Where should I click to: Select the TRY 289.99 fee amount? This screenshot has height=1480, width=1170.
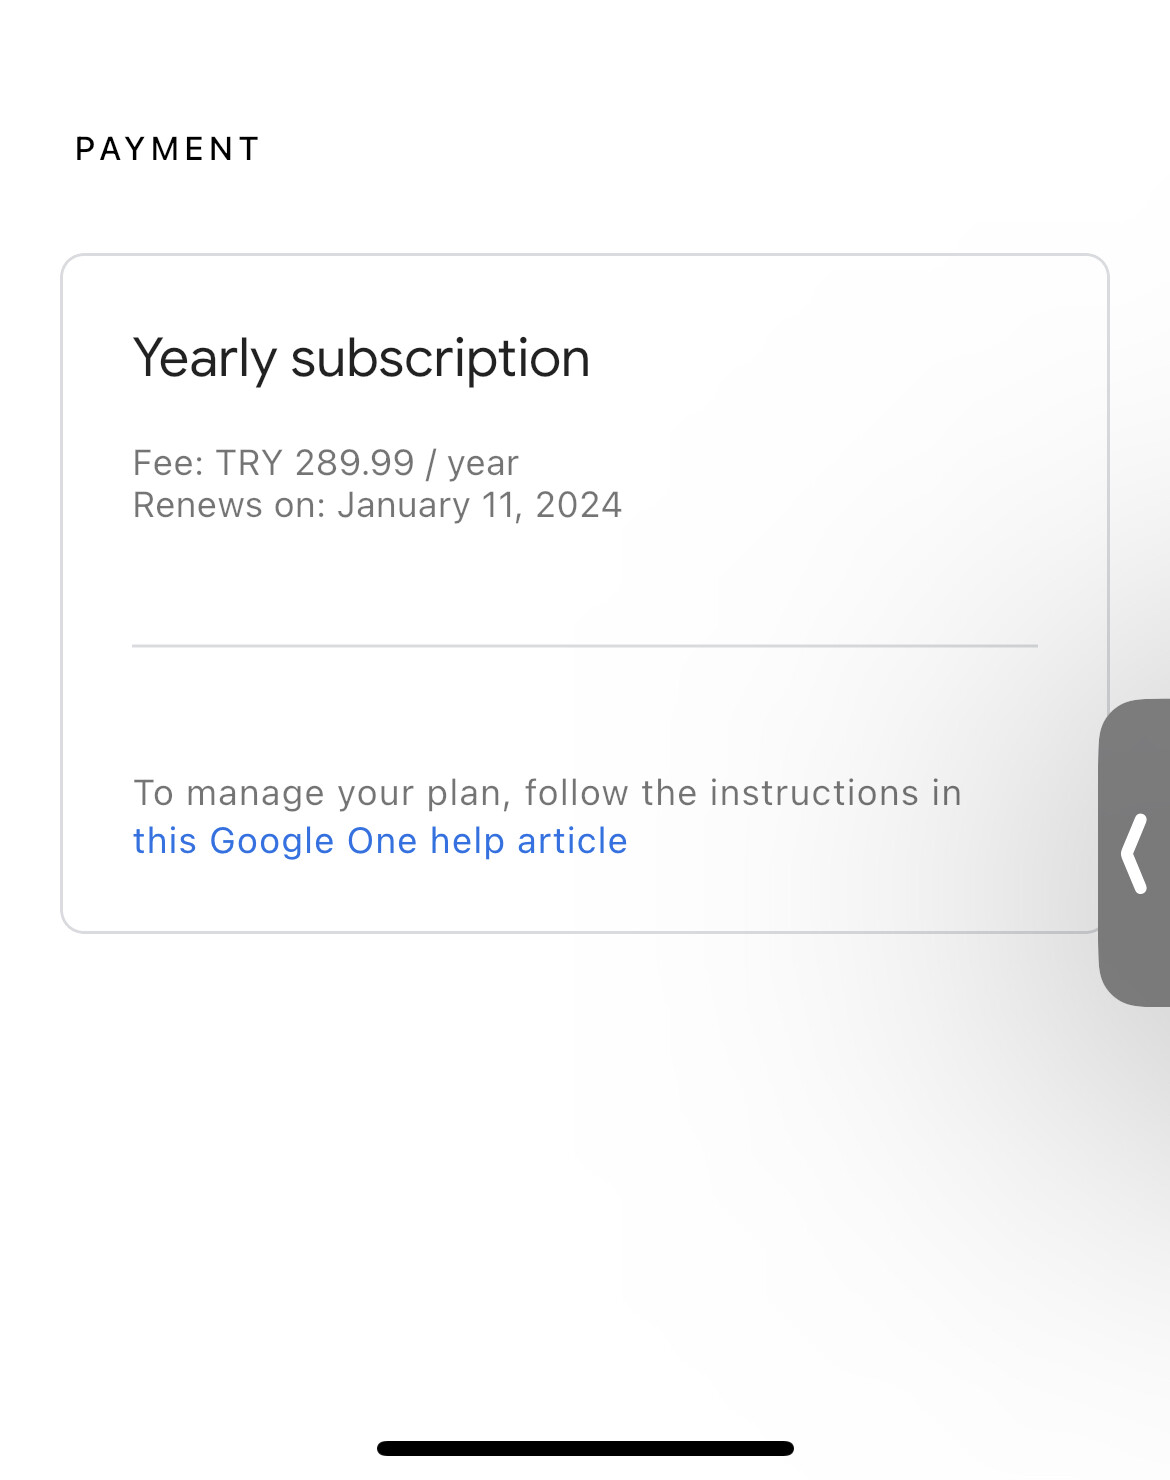coord(315,463)
